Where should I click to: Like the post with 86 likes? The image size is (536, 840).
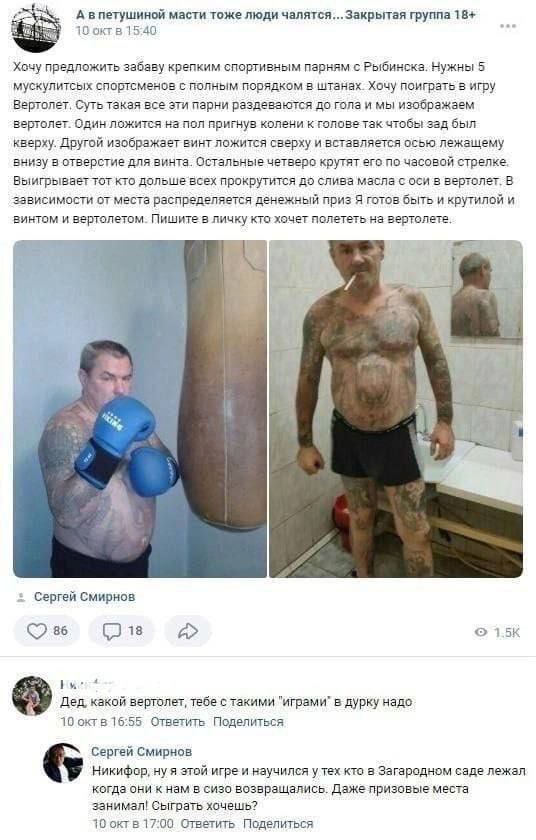(47, 631)
